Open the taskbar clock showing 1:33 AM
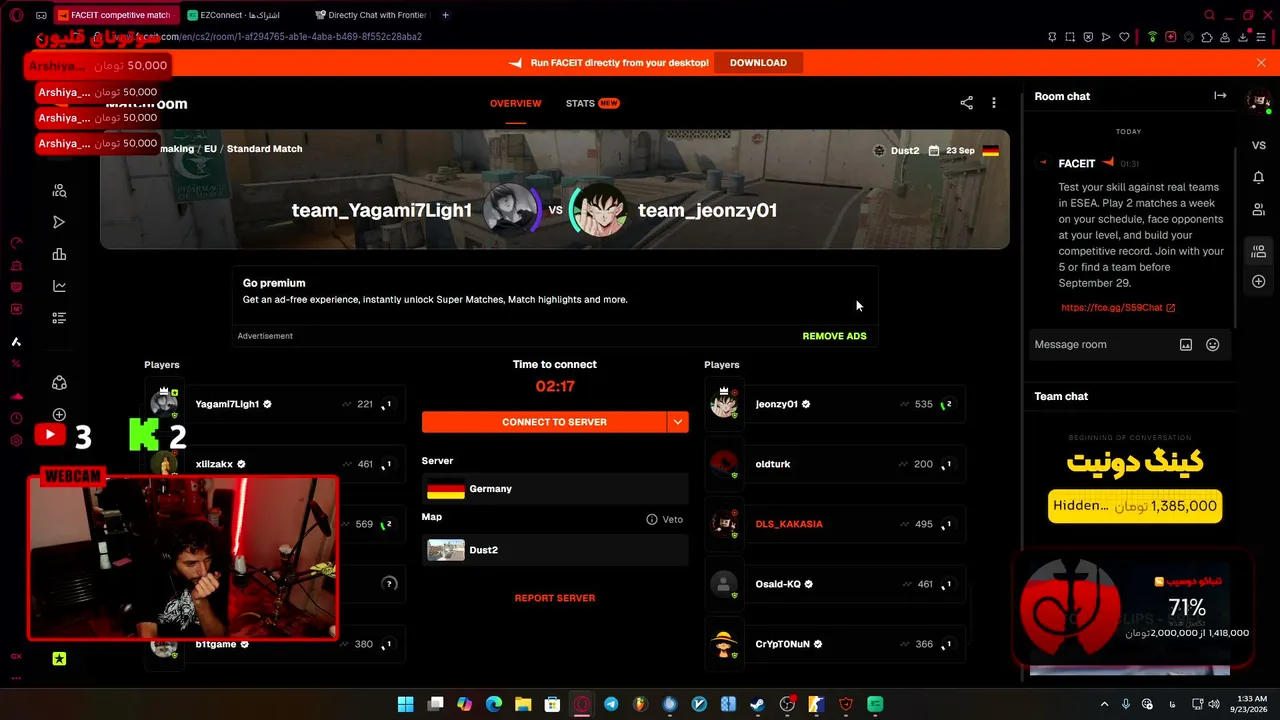1280x720 pixels. [1251, 704]
